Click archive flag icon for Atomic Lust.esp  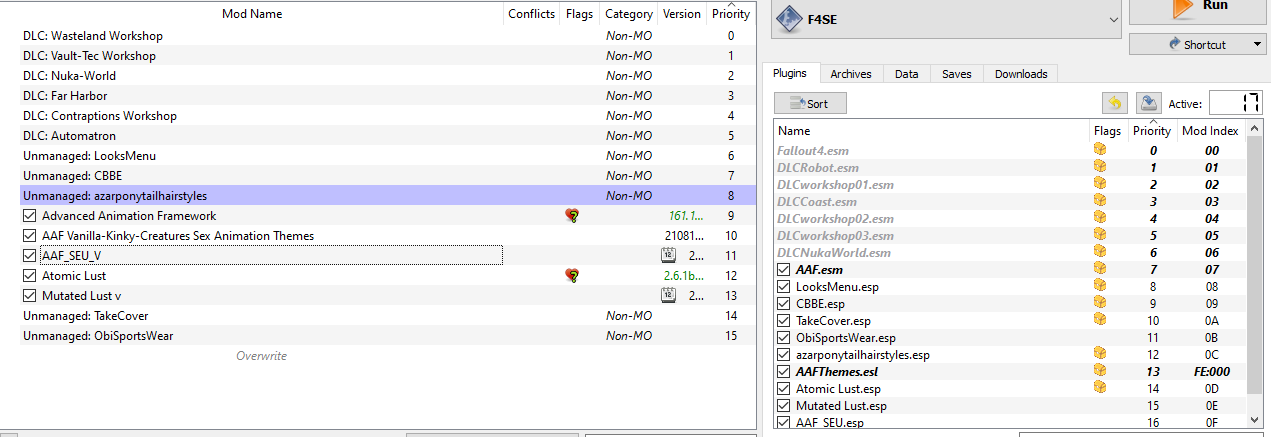[x=1100, y=388]
